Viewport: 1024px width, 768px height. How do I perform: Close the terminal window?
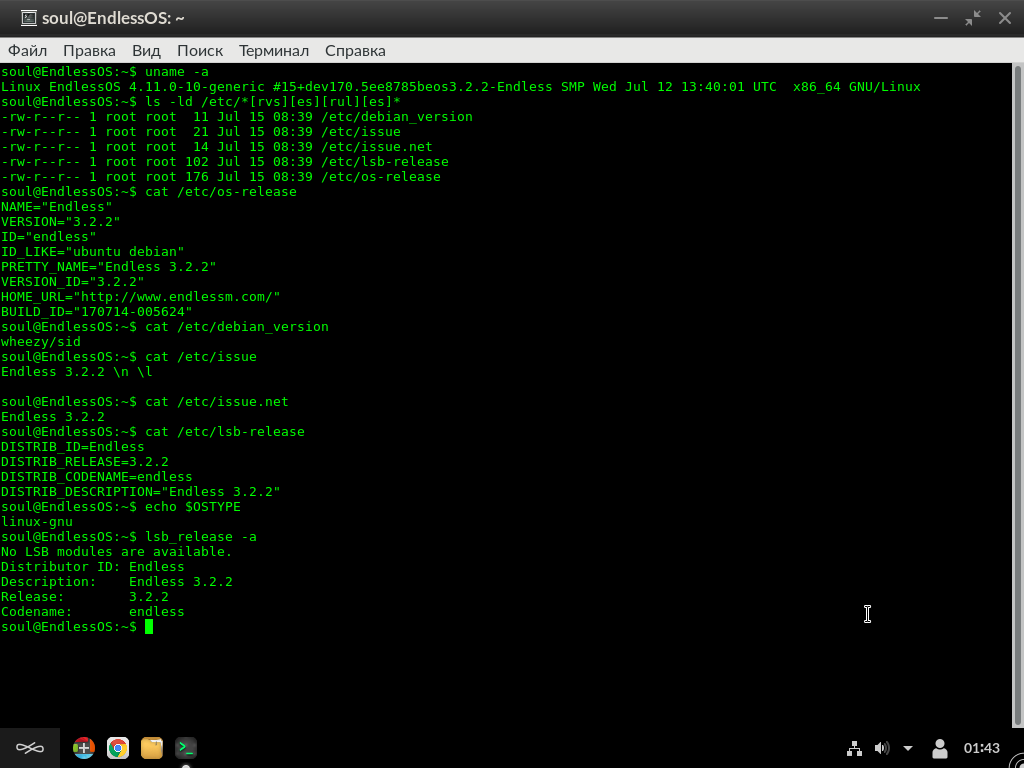pyautogui.click(x=1005, y=18)
